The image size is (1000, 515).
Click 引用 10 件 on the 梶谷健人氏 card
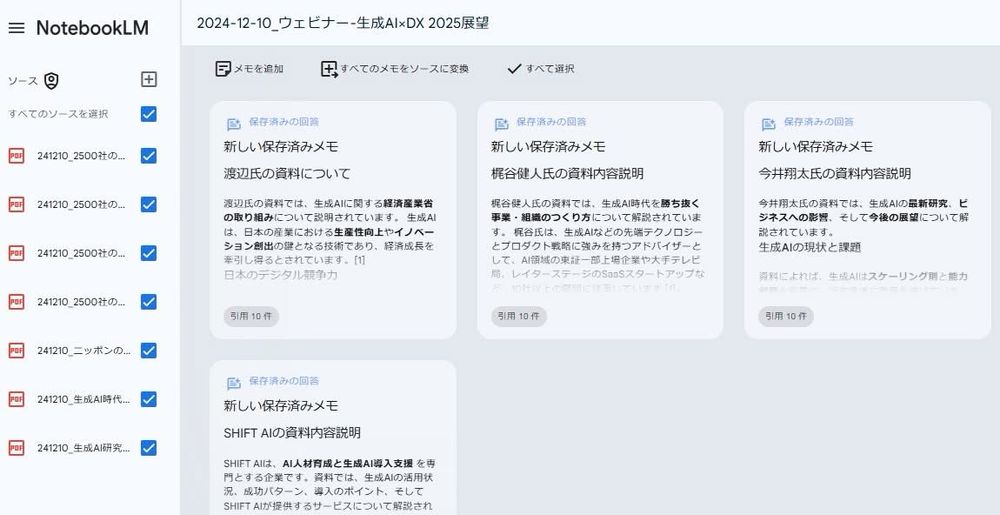click(518, 316)
